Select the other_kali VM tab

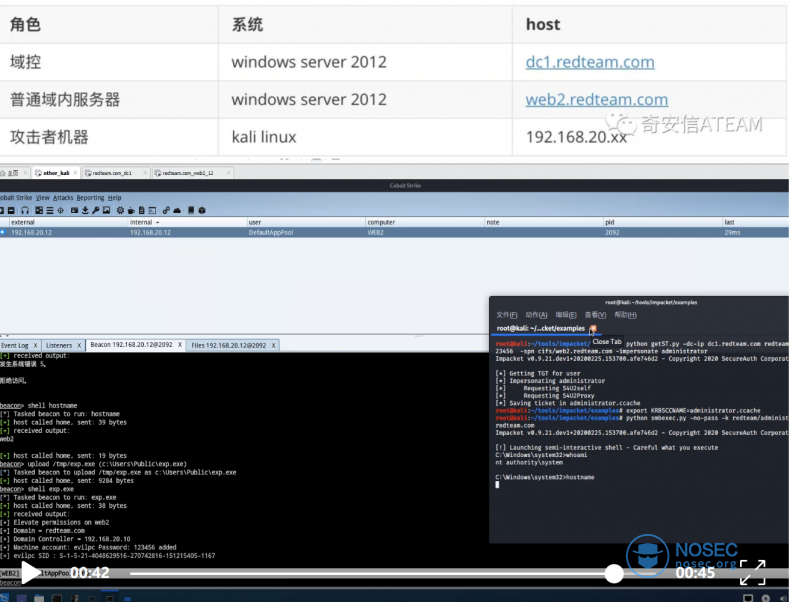56,173
